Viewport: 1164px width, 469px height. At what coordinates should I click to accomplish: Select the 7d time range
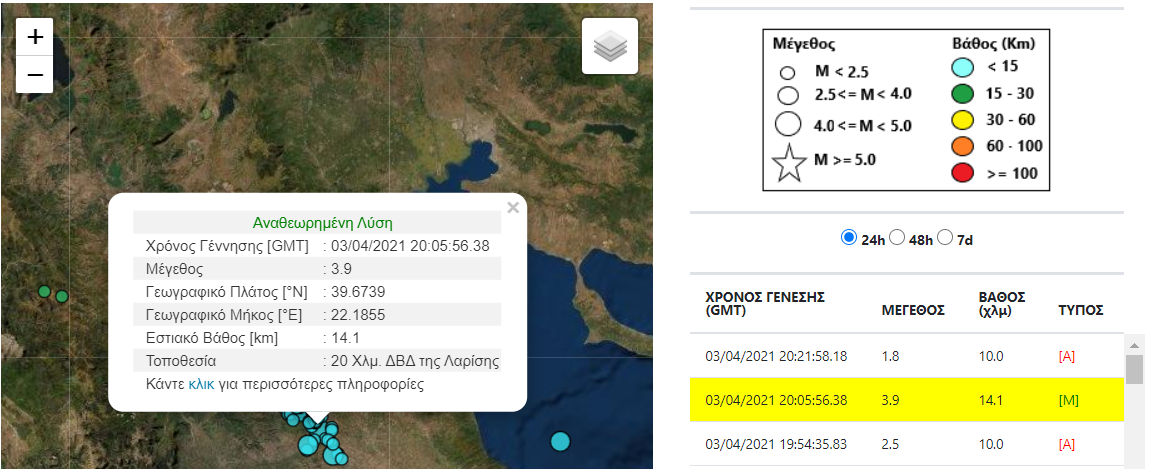click(x=945, y=238)
